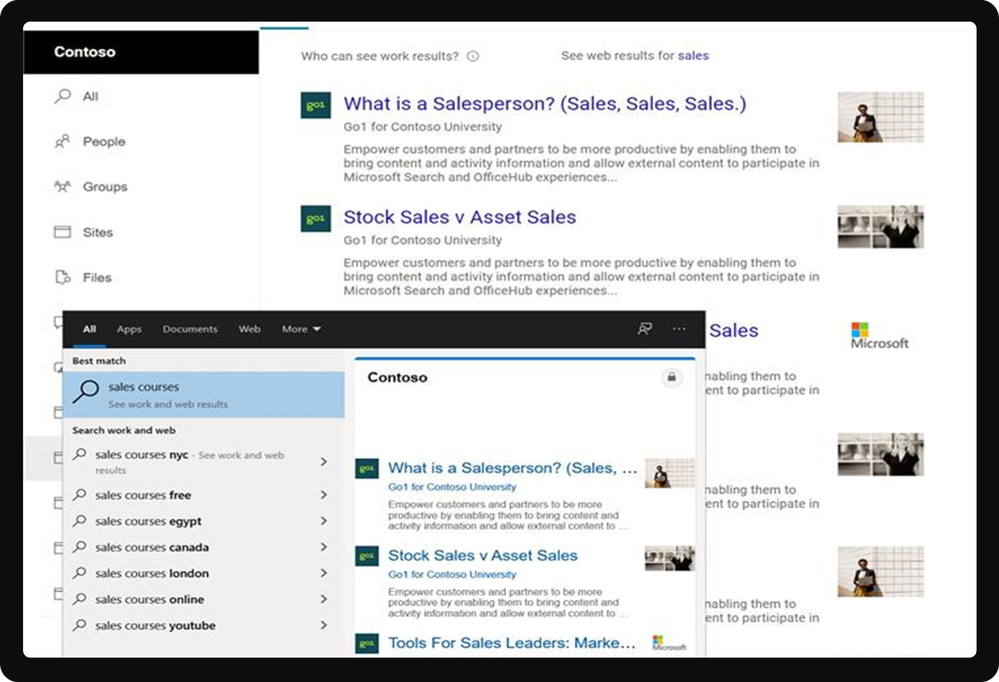This screenshot has height=682, width=999.
Task: Select suggestion 'sales courses free'
Action: (143, 495)
